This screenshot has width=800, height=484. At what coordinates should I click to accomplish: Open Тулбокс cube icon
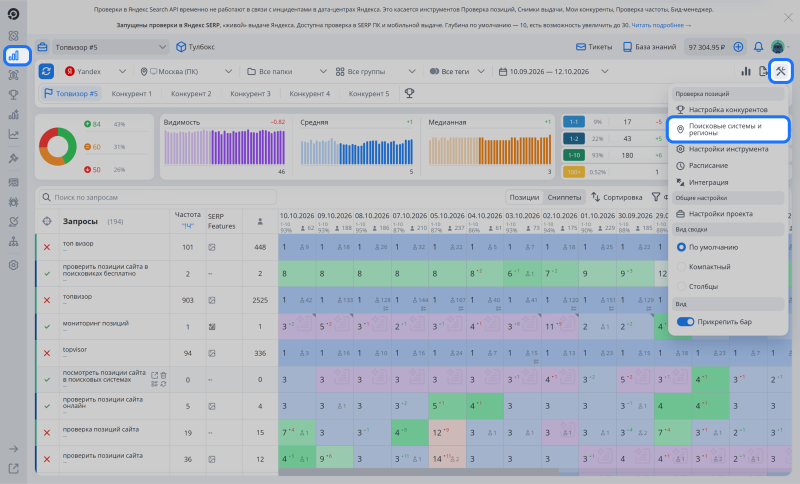(181, 47)
